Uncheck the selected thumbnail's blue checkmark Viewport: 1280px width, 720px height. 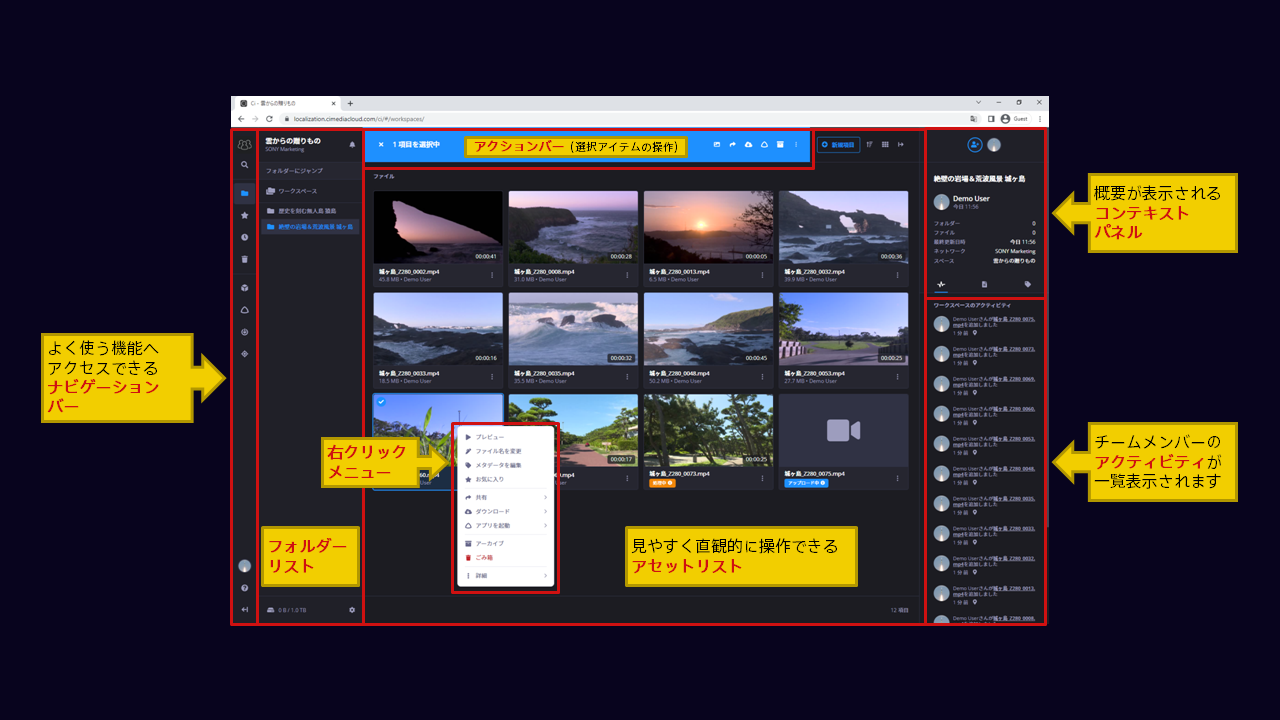[x=381, y=402]
